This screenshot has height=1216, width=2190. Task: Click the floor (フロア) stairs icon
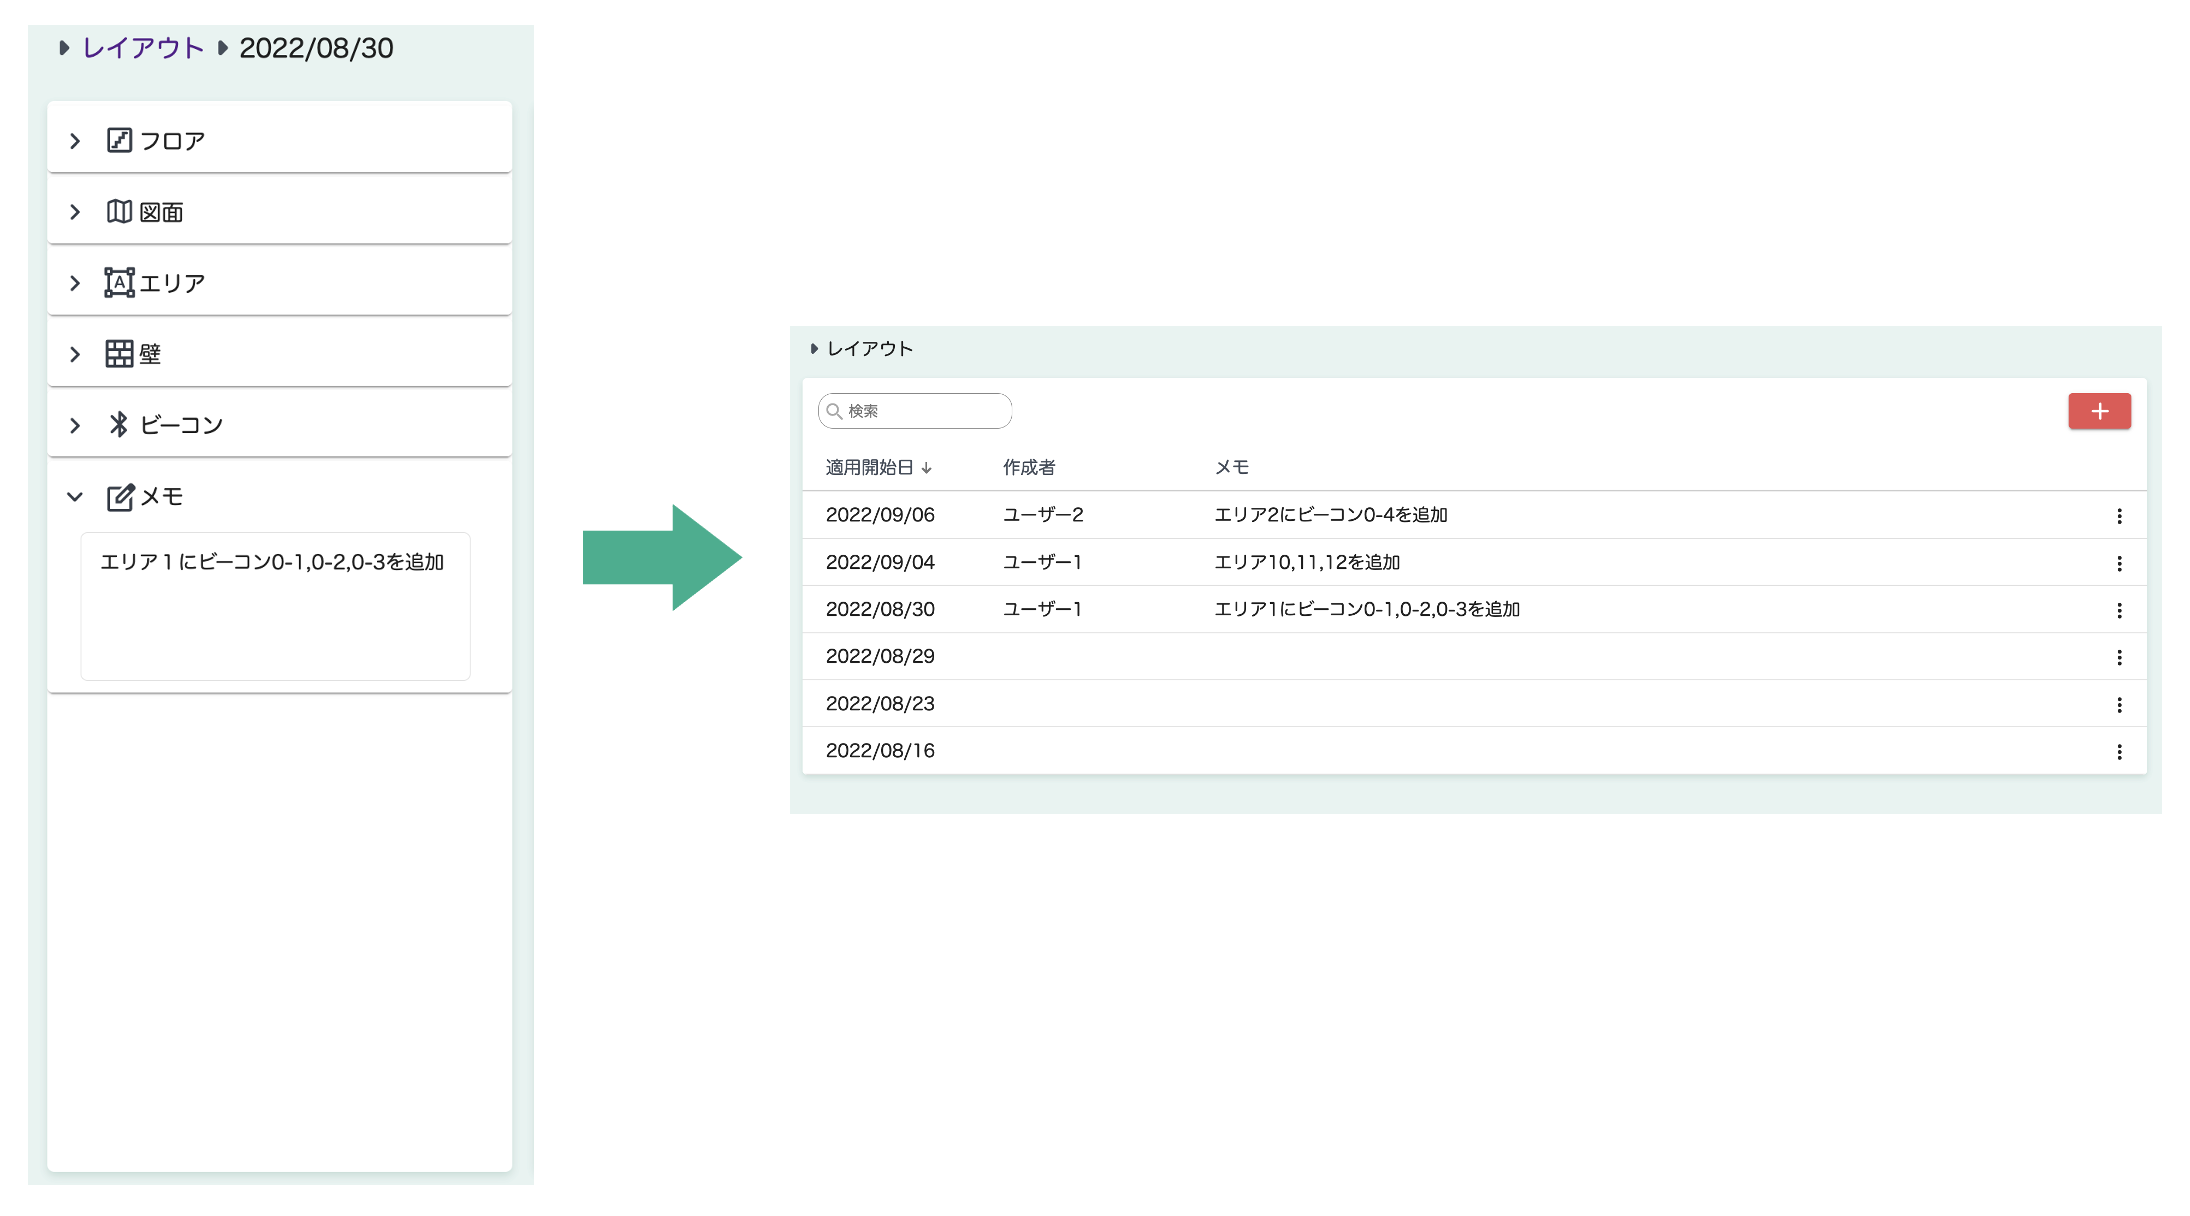point(119,140)
